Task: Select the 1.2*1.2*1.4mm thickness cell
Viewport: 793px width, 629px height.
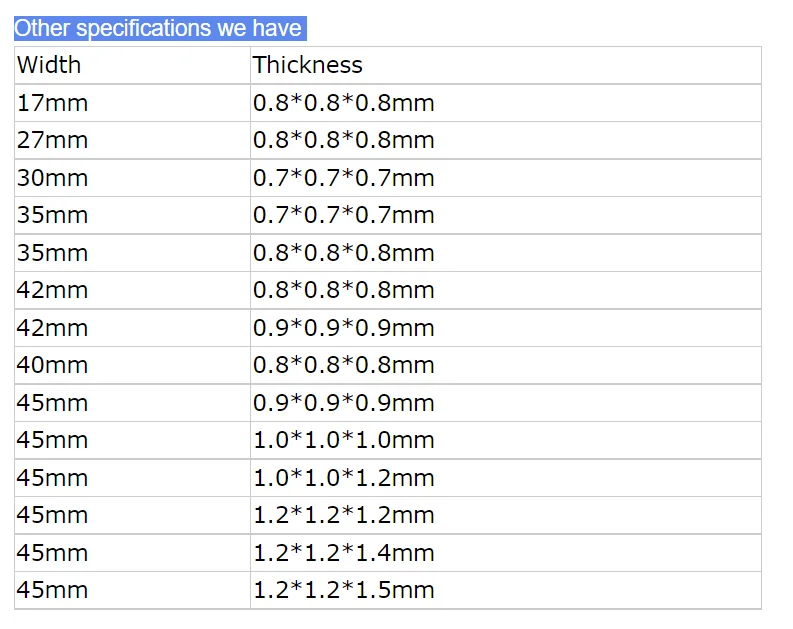Action: [343, 553]
